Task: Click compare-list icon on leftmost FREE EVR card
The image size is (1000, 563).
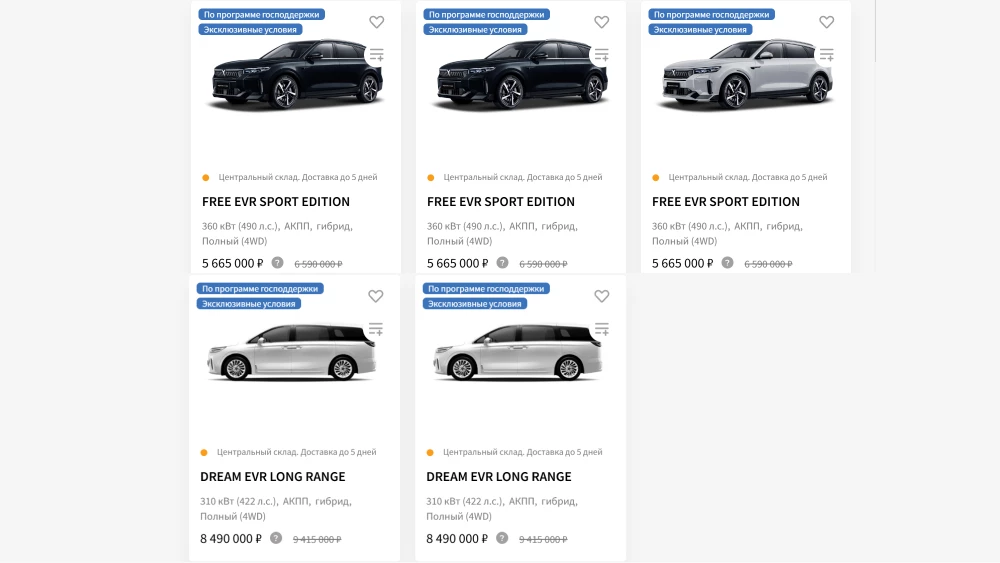Action: pyautogui.click(x=376, y=55)
